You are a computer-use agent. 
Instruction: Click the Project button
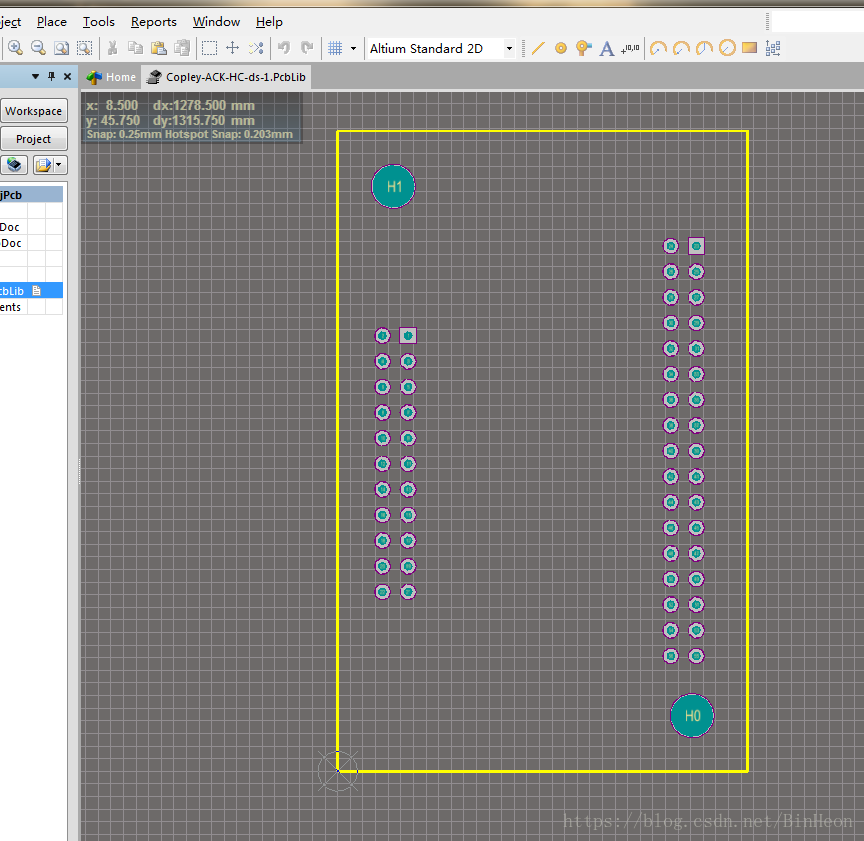point(34,139)
